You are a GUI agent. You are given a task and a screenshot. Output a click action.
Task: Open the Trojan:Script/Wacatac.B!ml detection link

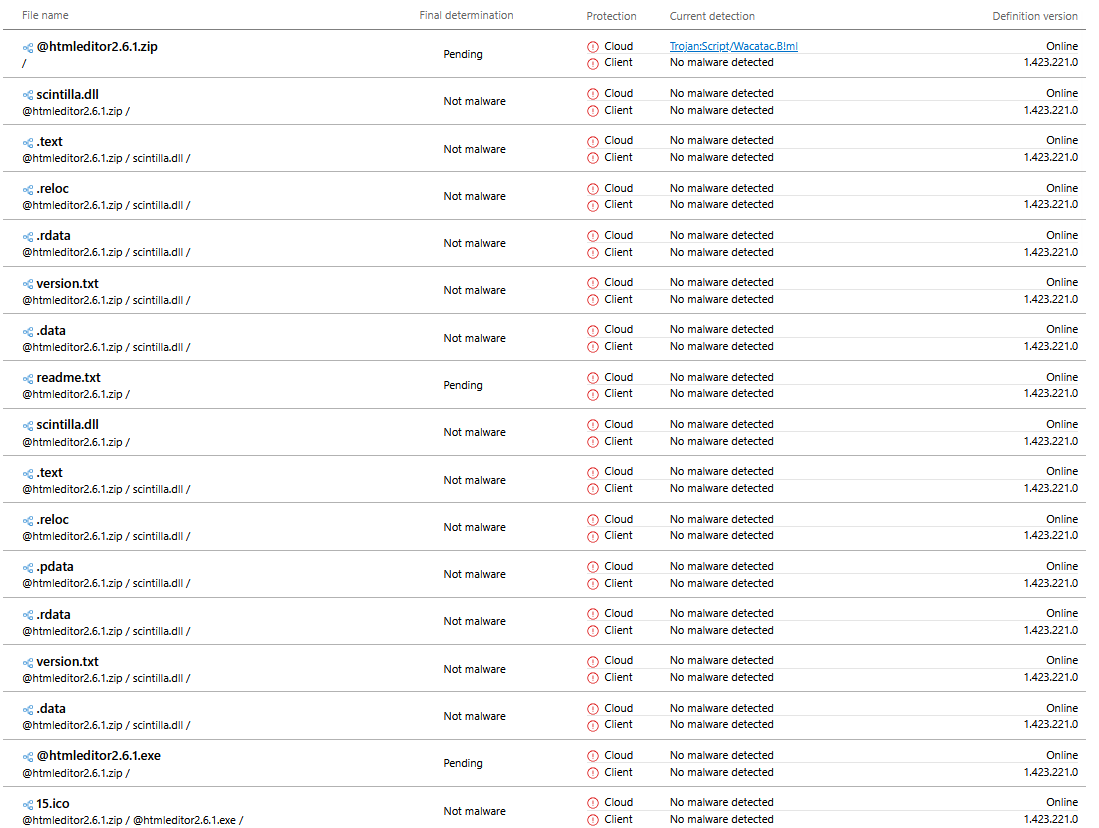tap(733, 46)
